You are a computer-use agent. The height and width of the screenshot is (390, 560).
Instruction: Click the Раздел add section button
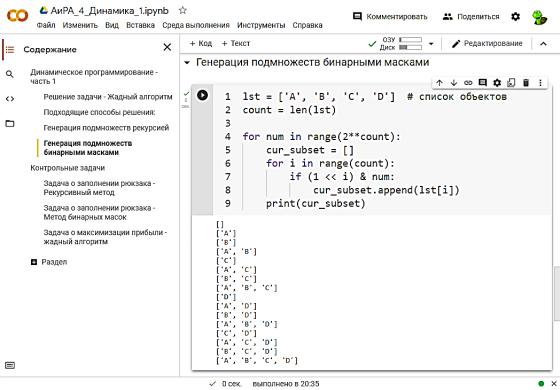[x=49, y=262]
